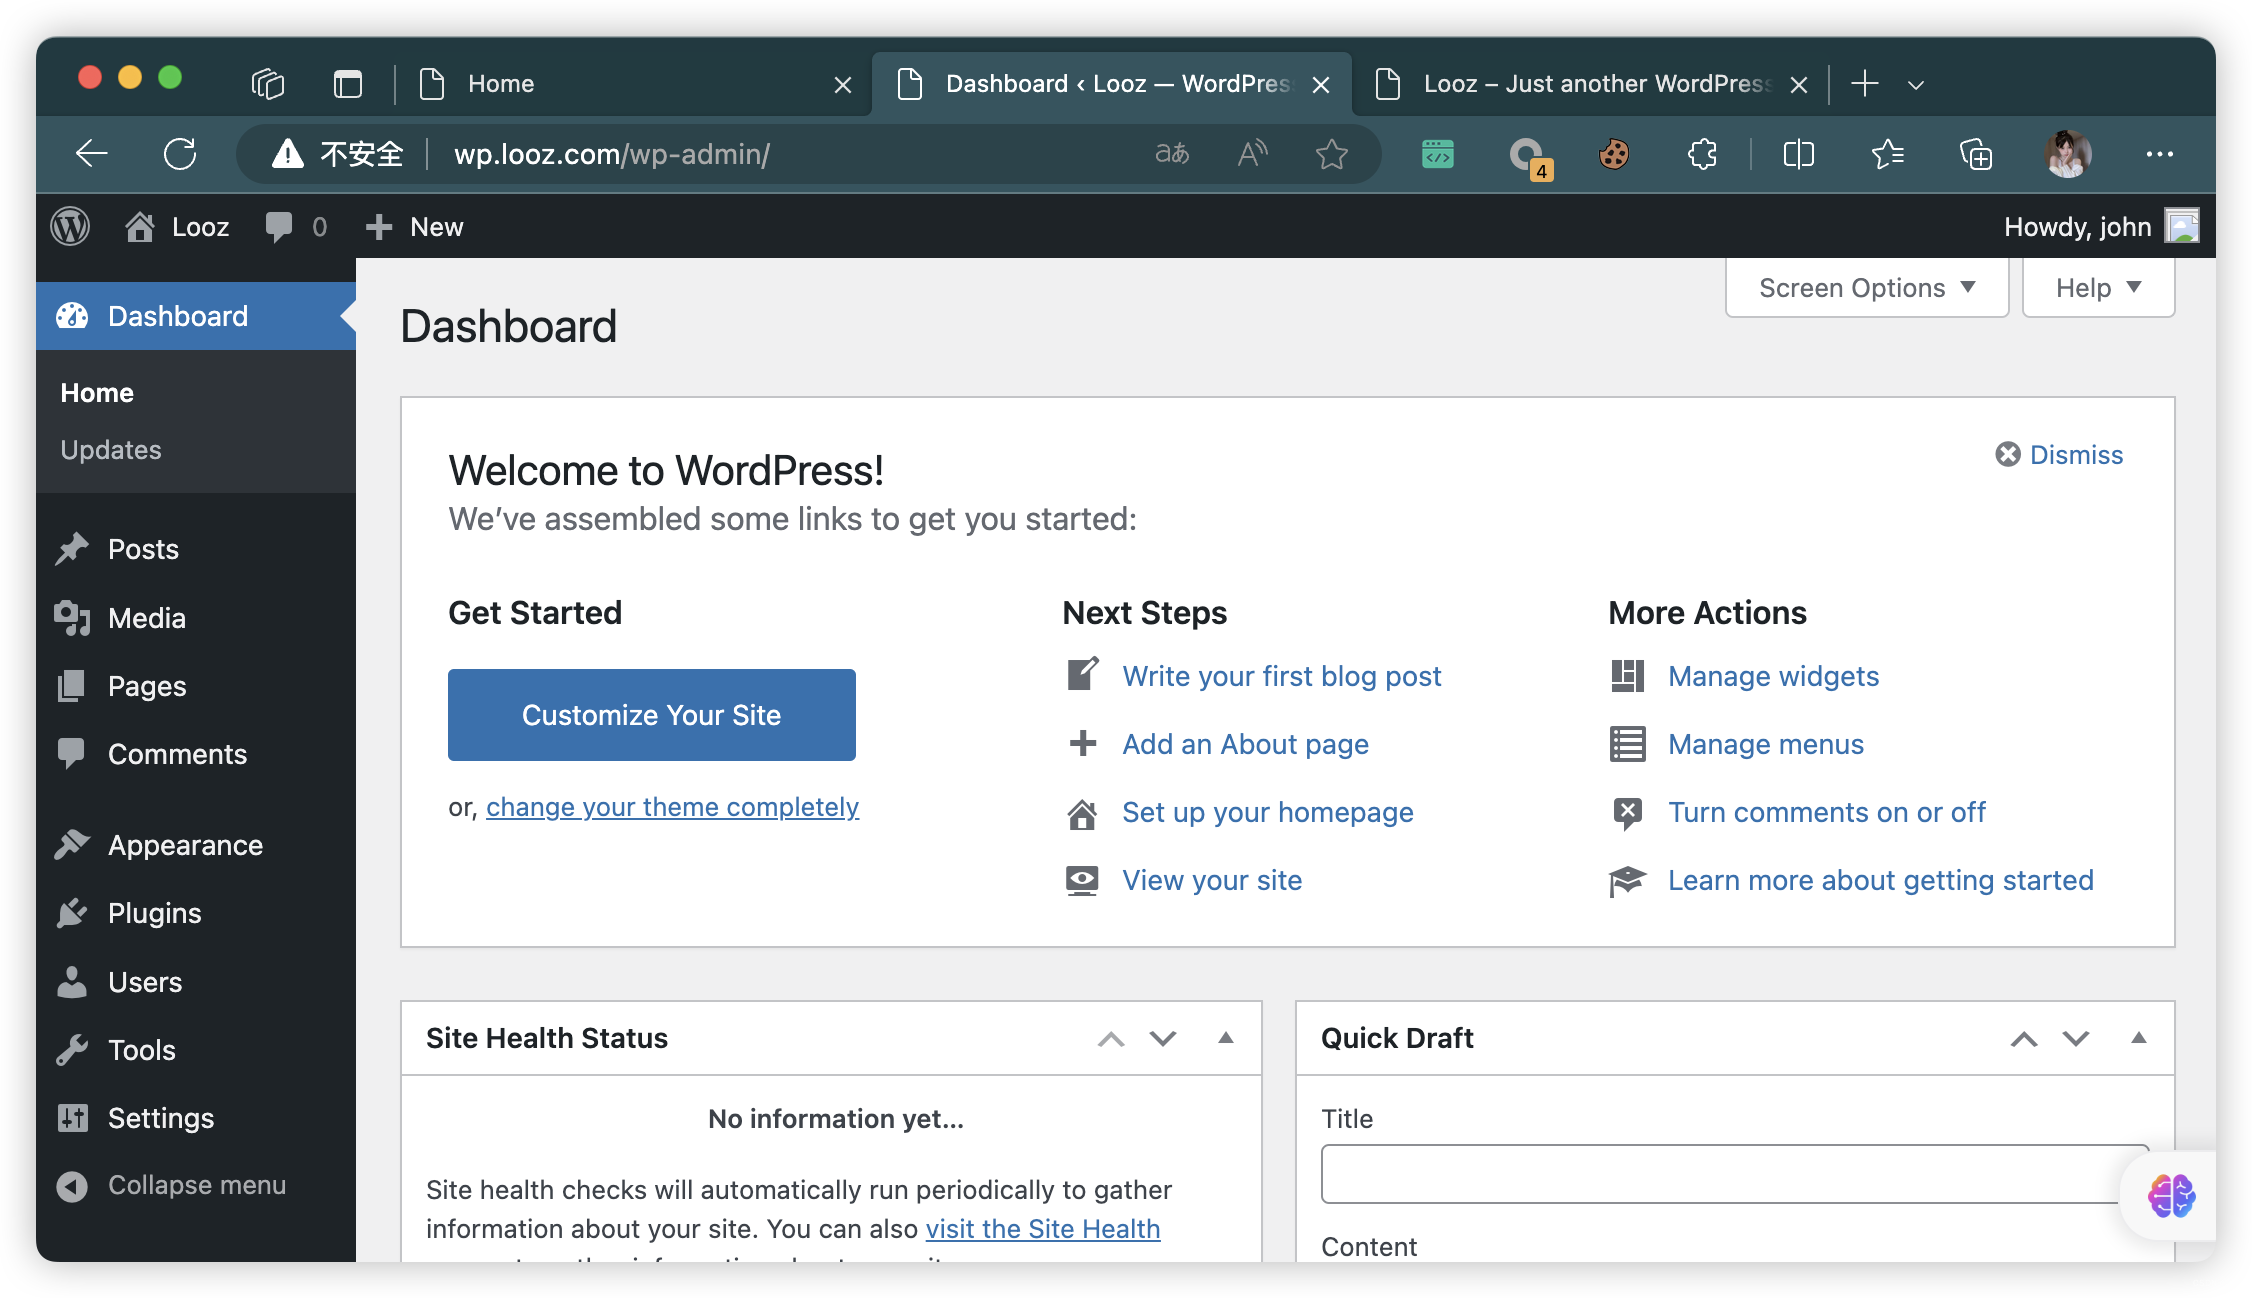2252x1298 pixels.
Task: Open favorites list icon in toolbar
Action: (x=1887, y=154)
